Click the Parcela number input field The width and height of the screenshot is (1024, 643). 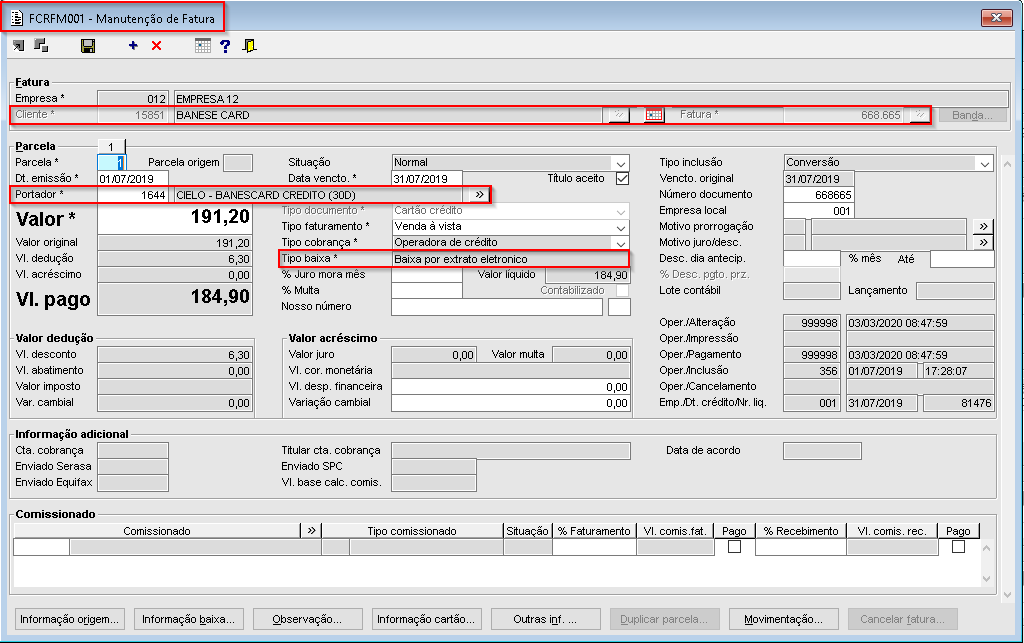(x=111, y=163)
